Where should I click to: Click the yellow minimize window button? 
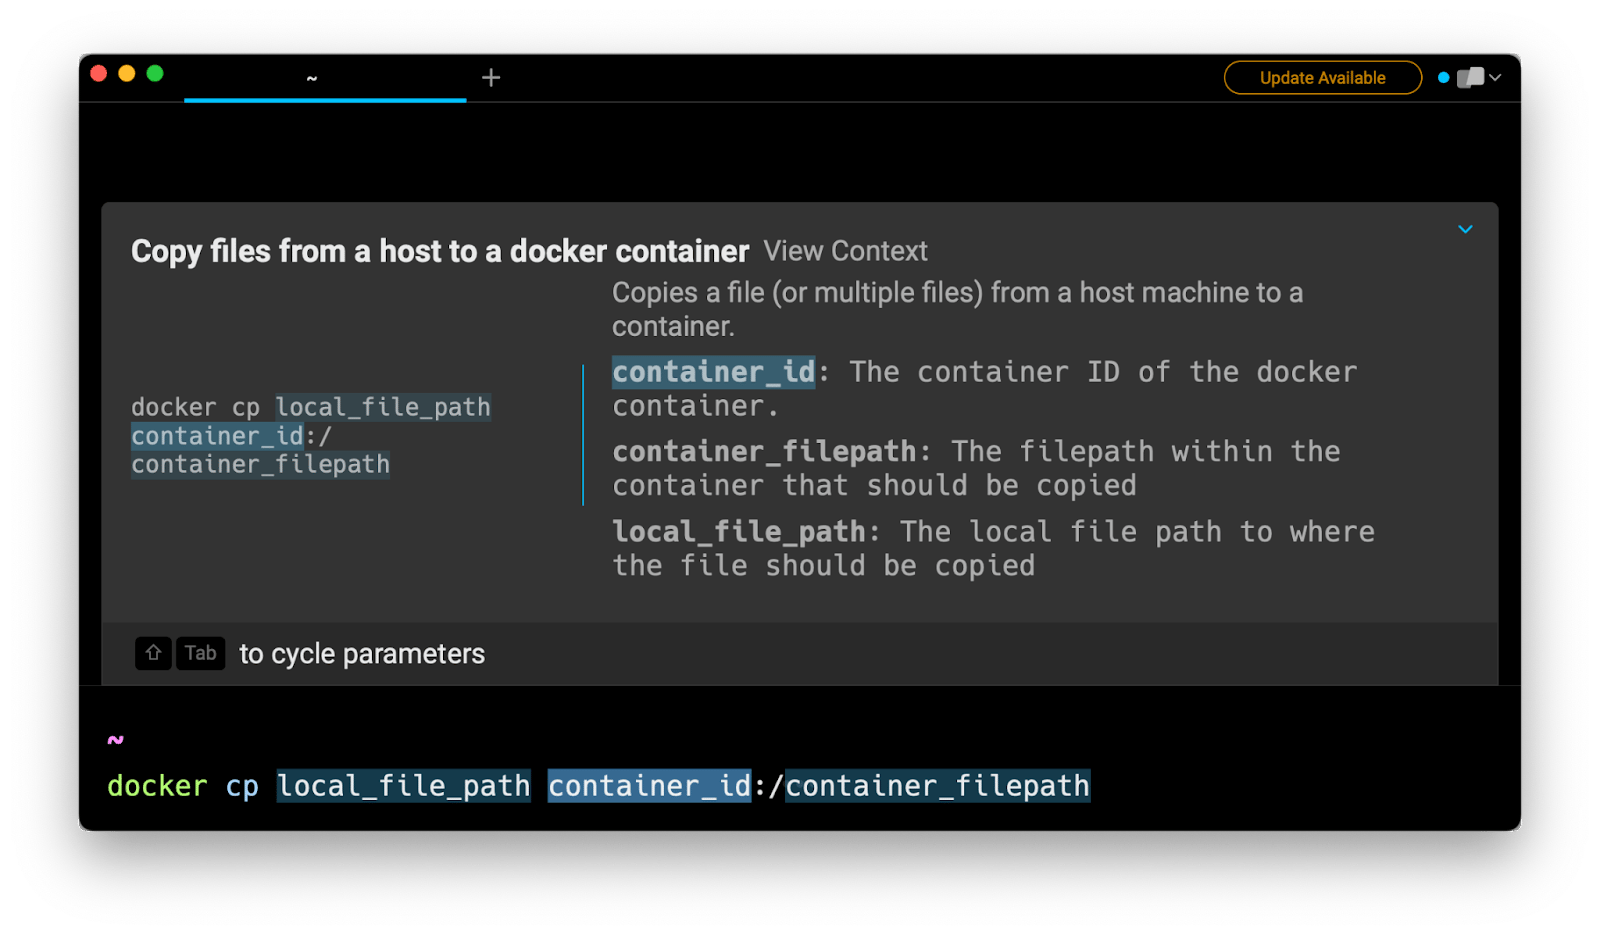[127, 73]
